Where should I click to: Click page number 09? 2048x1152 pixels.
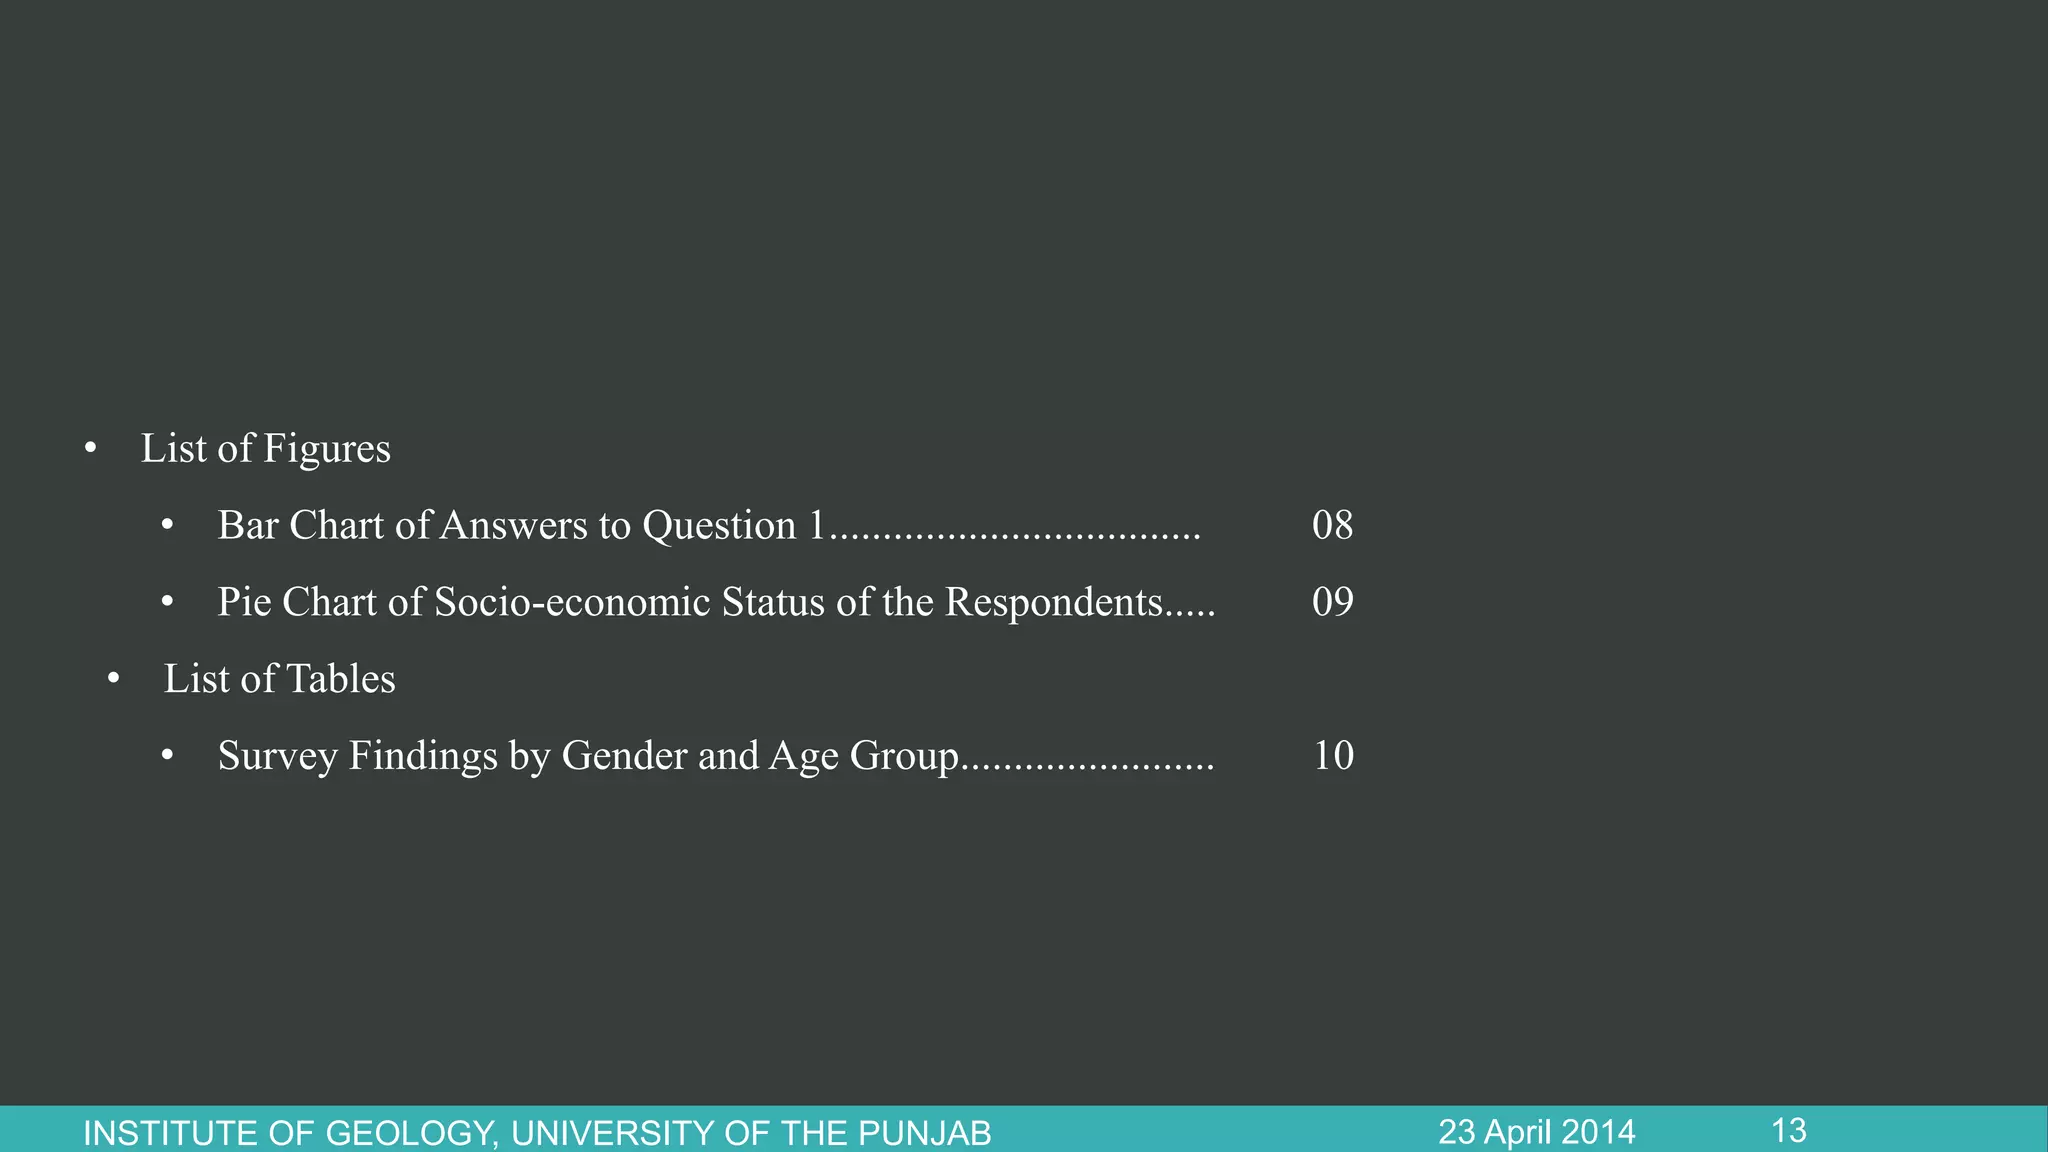[x=1332, y=602]
